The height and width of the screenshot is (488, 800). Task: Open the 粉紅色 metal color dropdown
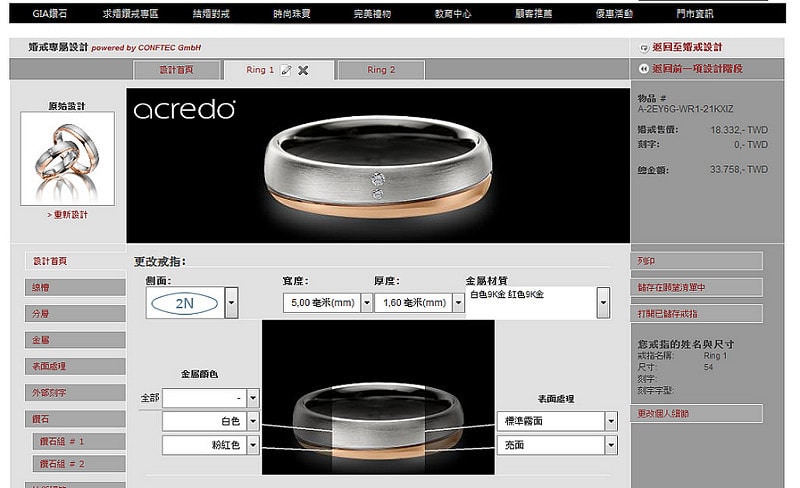(x=254, y=446)
